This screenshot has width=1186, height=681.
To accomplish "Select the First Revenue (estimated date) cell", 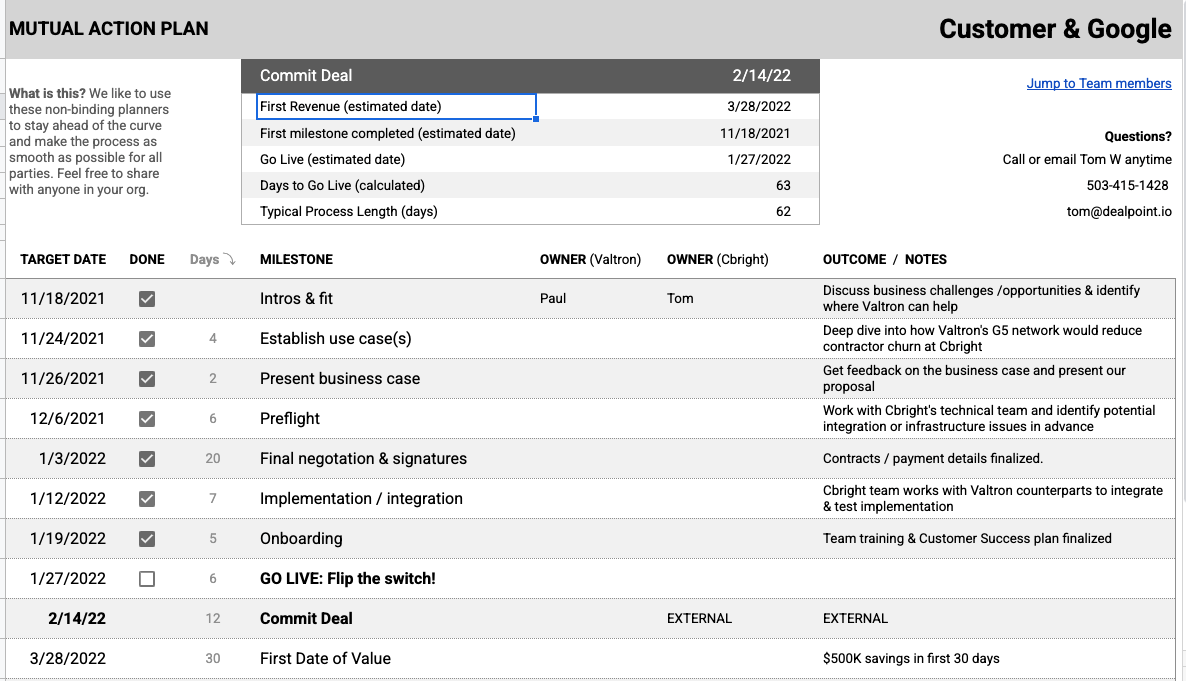I will 396,107.
